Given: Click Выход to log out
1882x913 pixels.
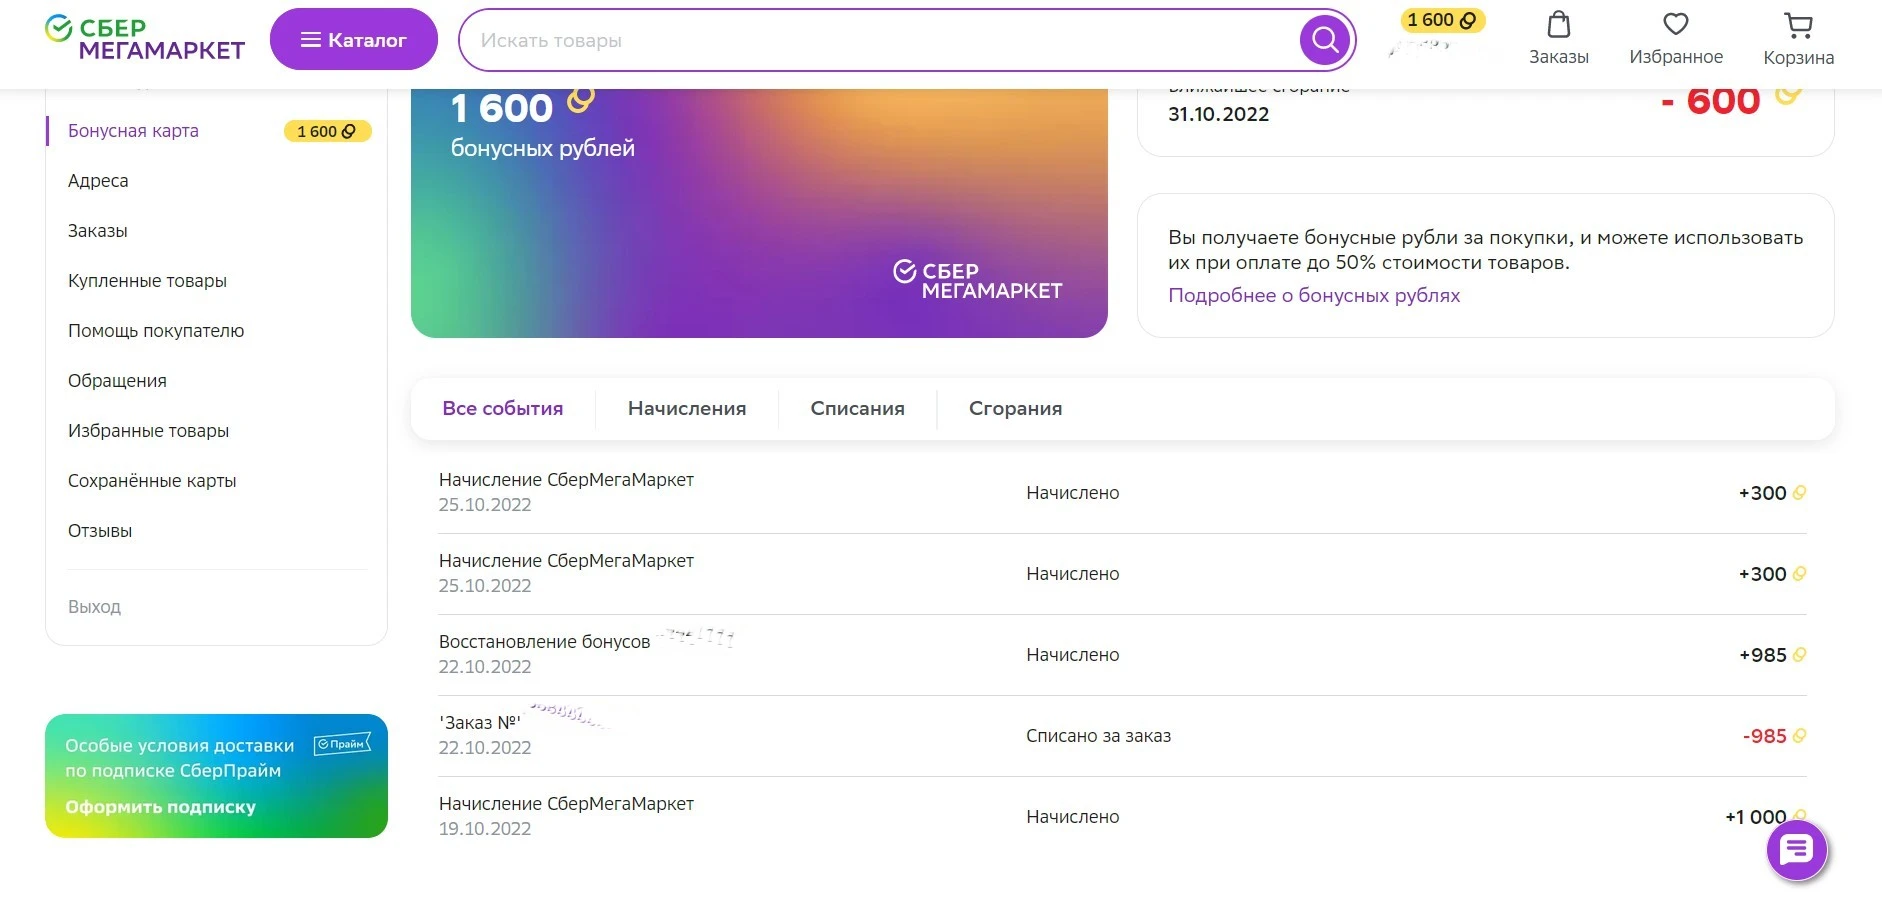Looking at the screenshot, I should coord(94,607).
